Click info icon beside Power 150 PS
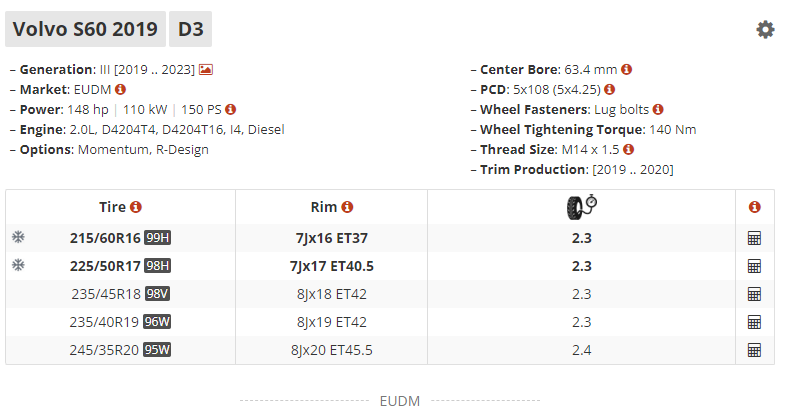791x411 pixels. [231, 109]
